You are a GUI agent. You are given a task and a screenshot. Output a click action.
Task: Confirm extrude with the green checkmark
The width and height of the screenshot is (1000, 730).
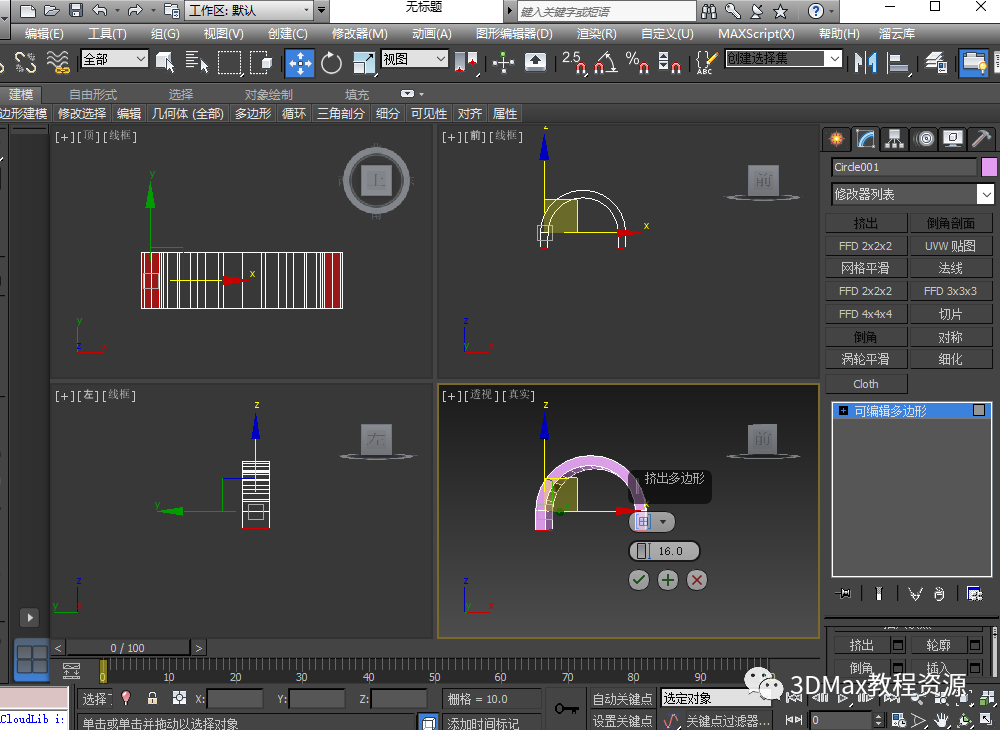tap(639, 580)
